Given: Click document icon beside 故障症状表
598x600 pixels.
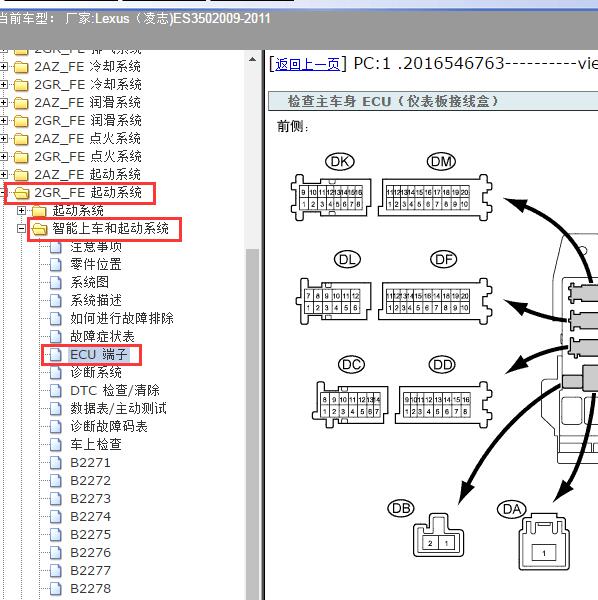Looking at the screenshot, I should click(56, 337).
